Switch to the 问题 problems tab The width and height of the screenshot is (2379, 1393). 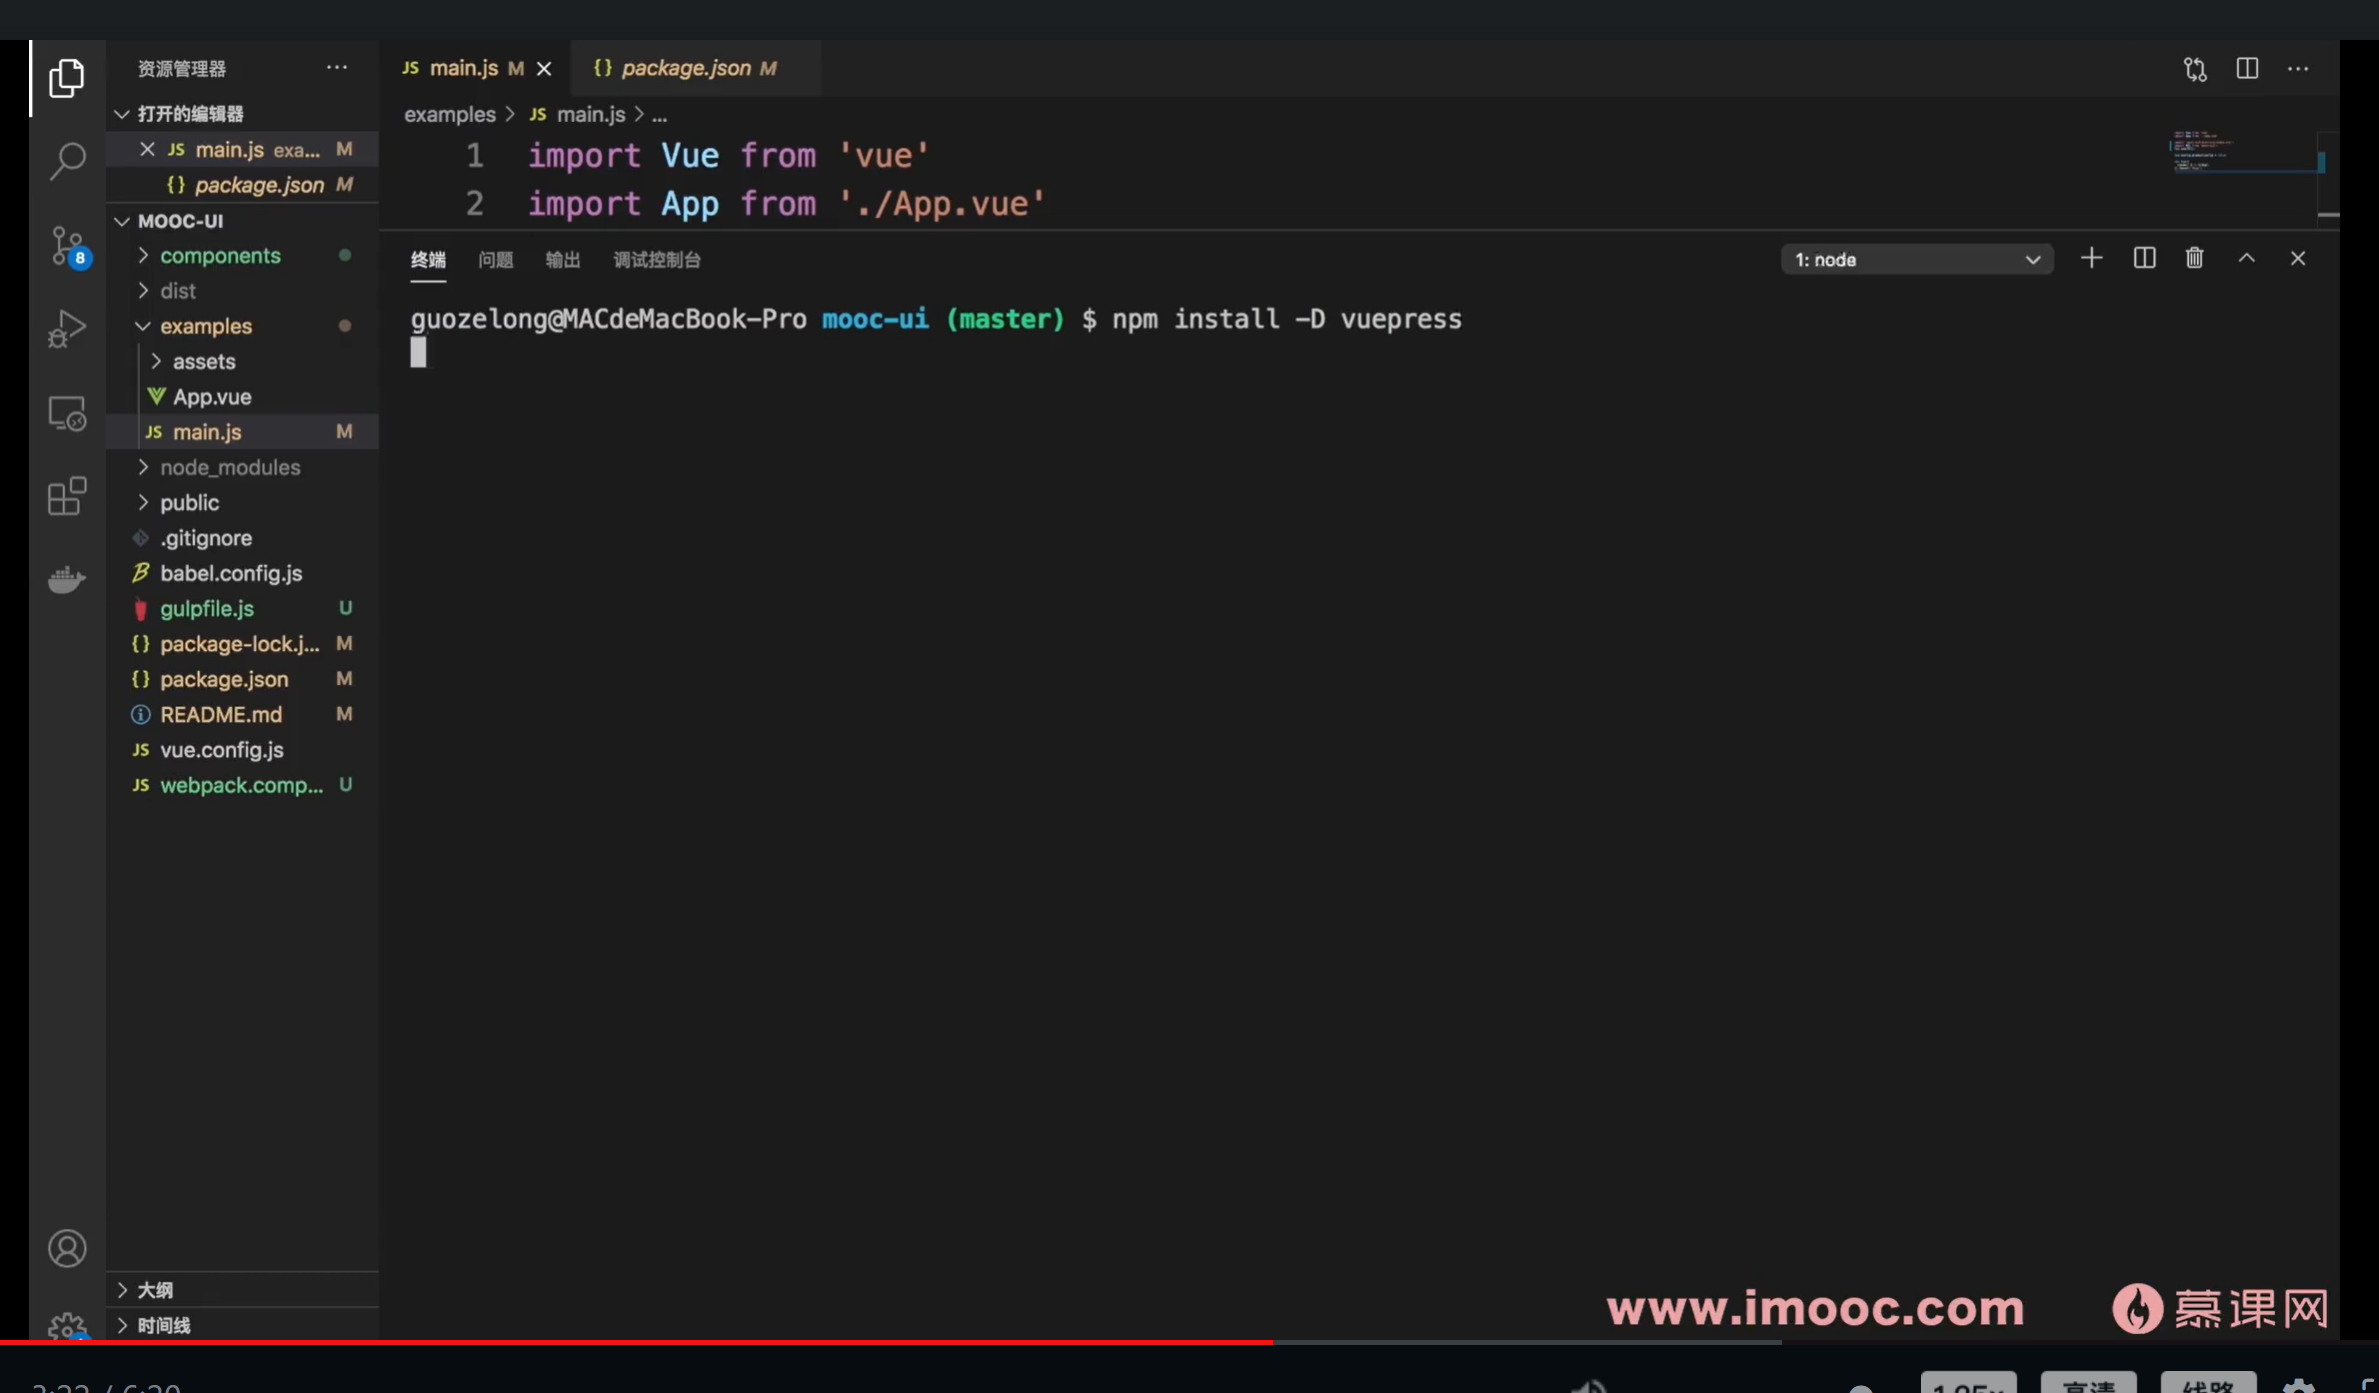pos(495,260)
